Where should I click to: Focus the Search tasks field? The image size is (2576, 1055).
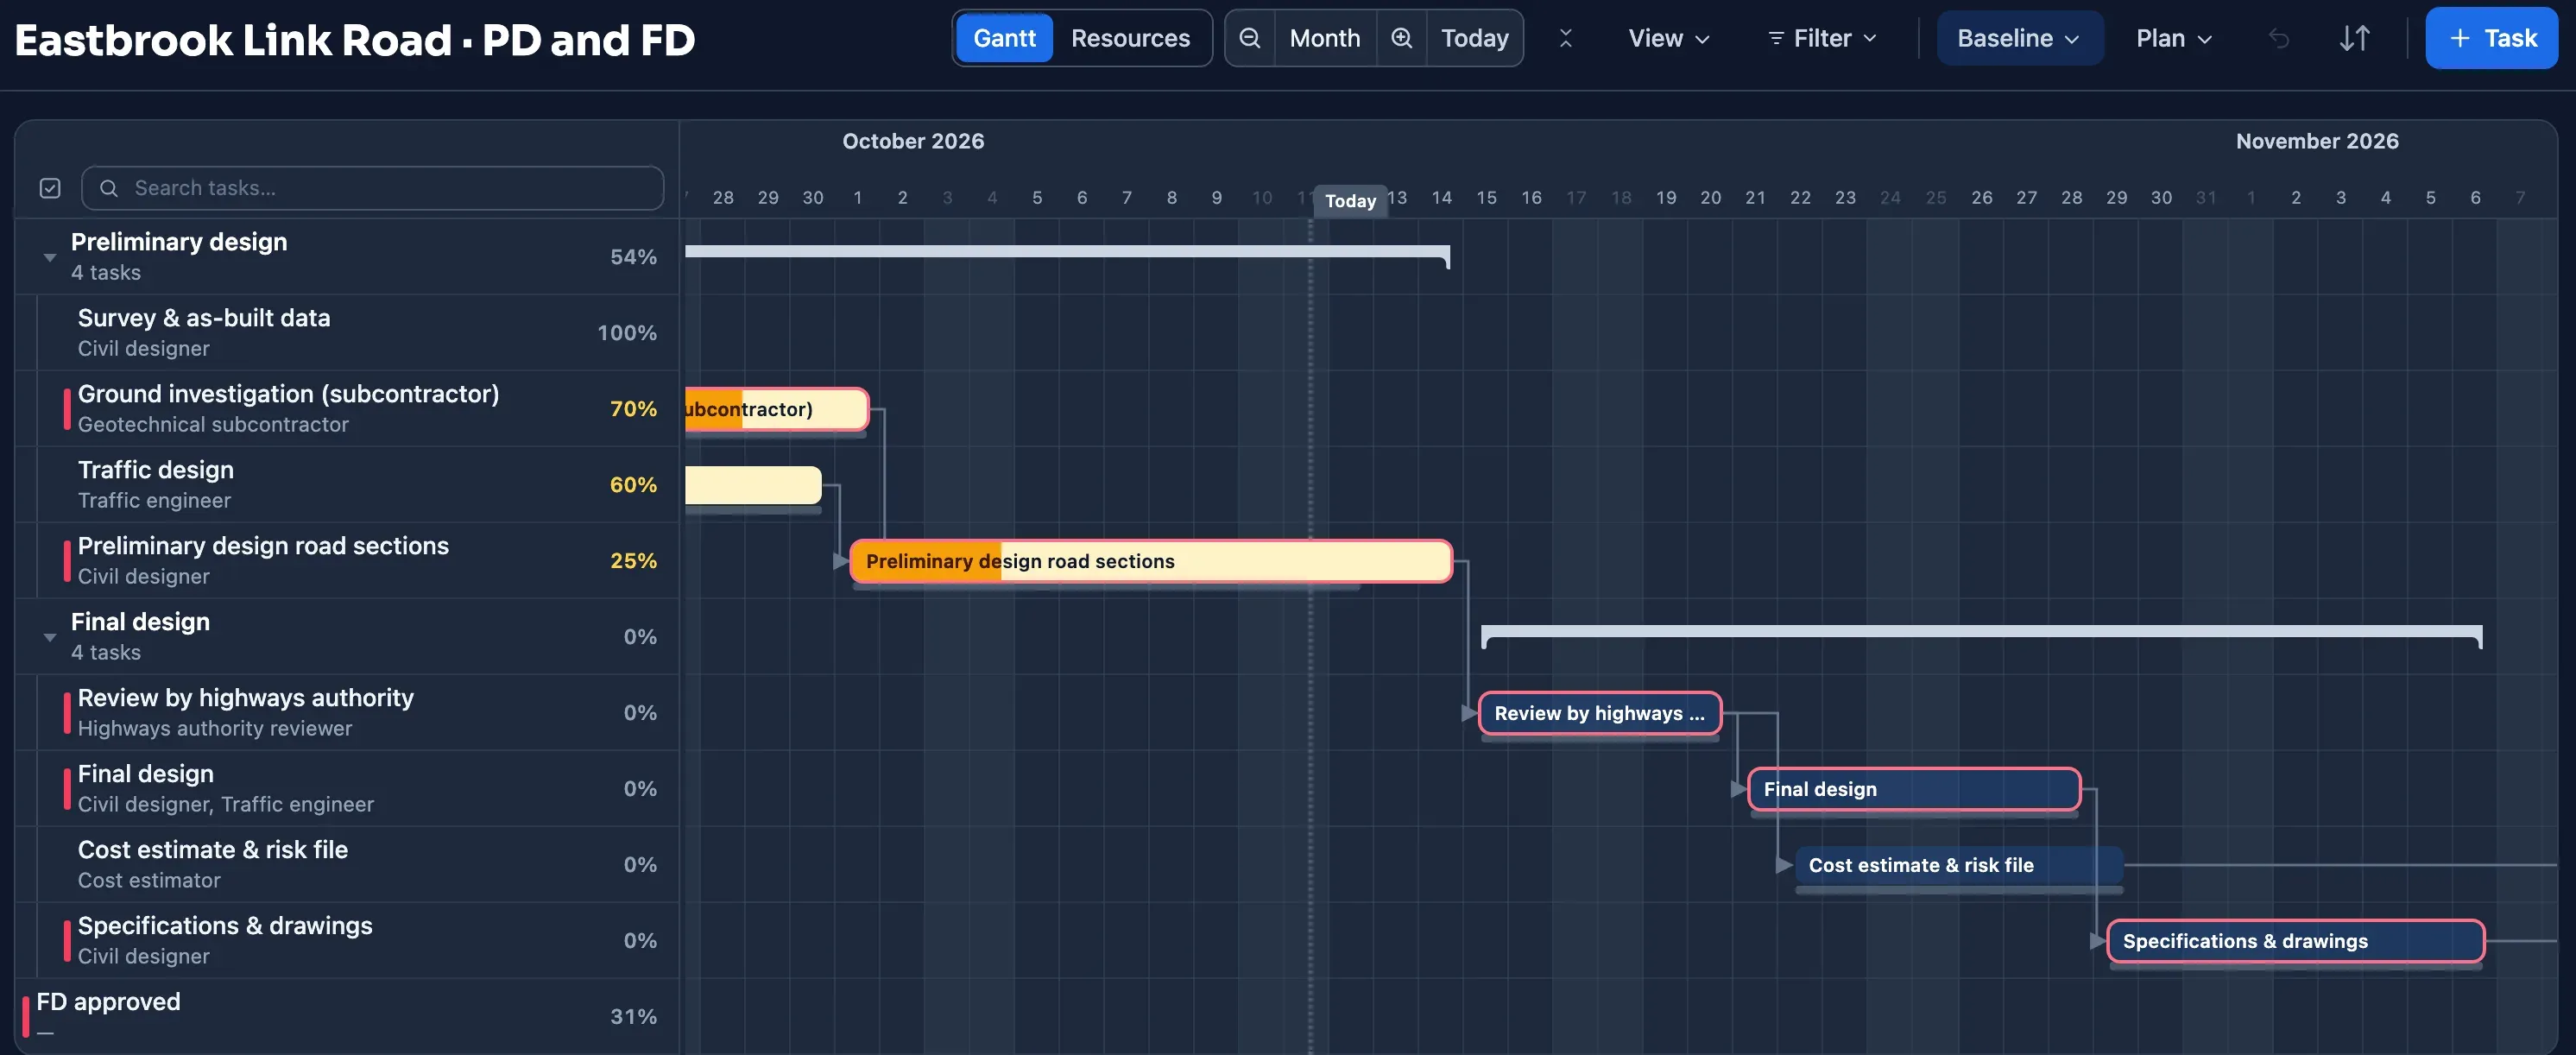[372, 188]
